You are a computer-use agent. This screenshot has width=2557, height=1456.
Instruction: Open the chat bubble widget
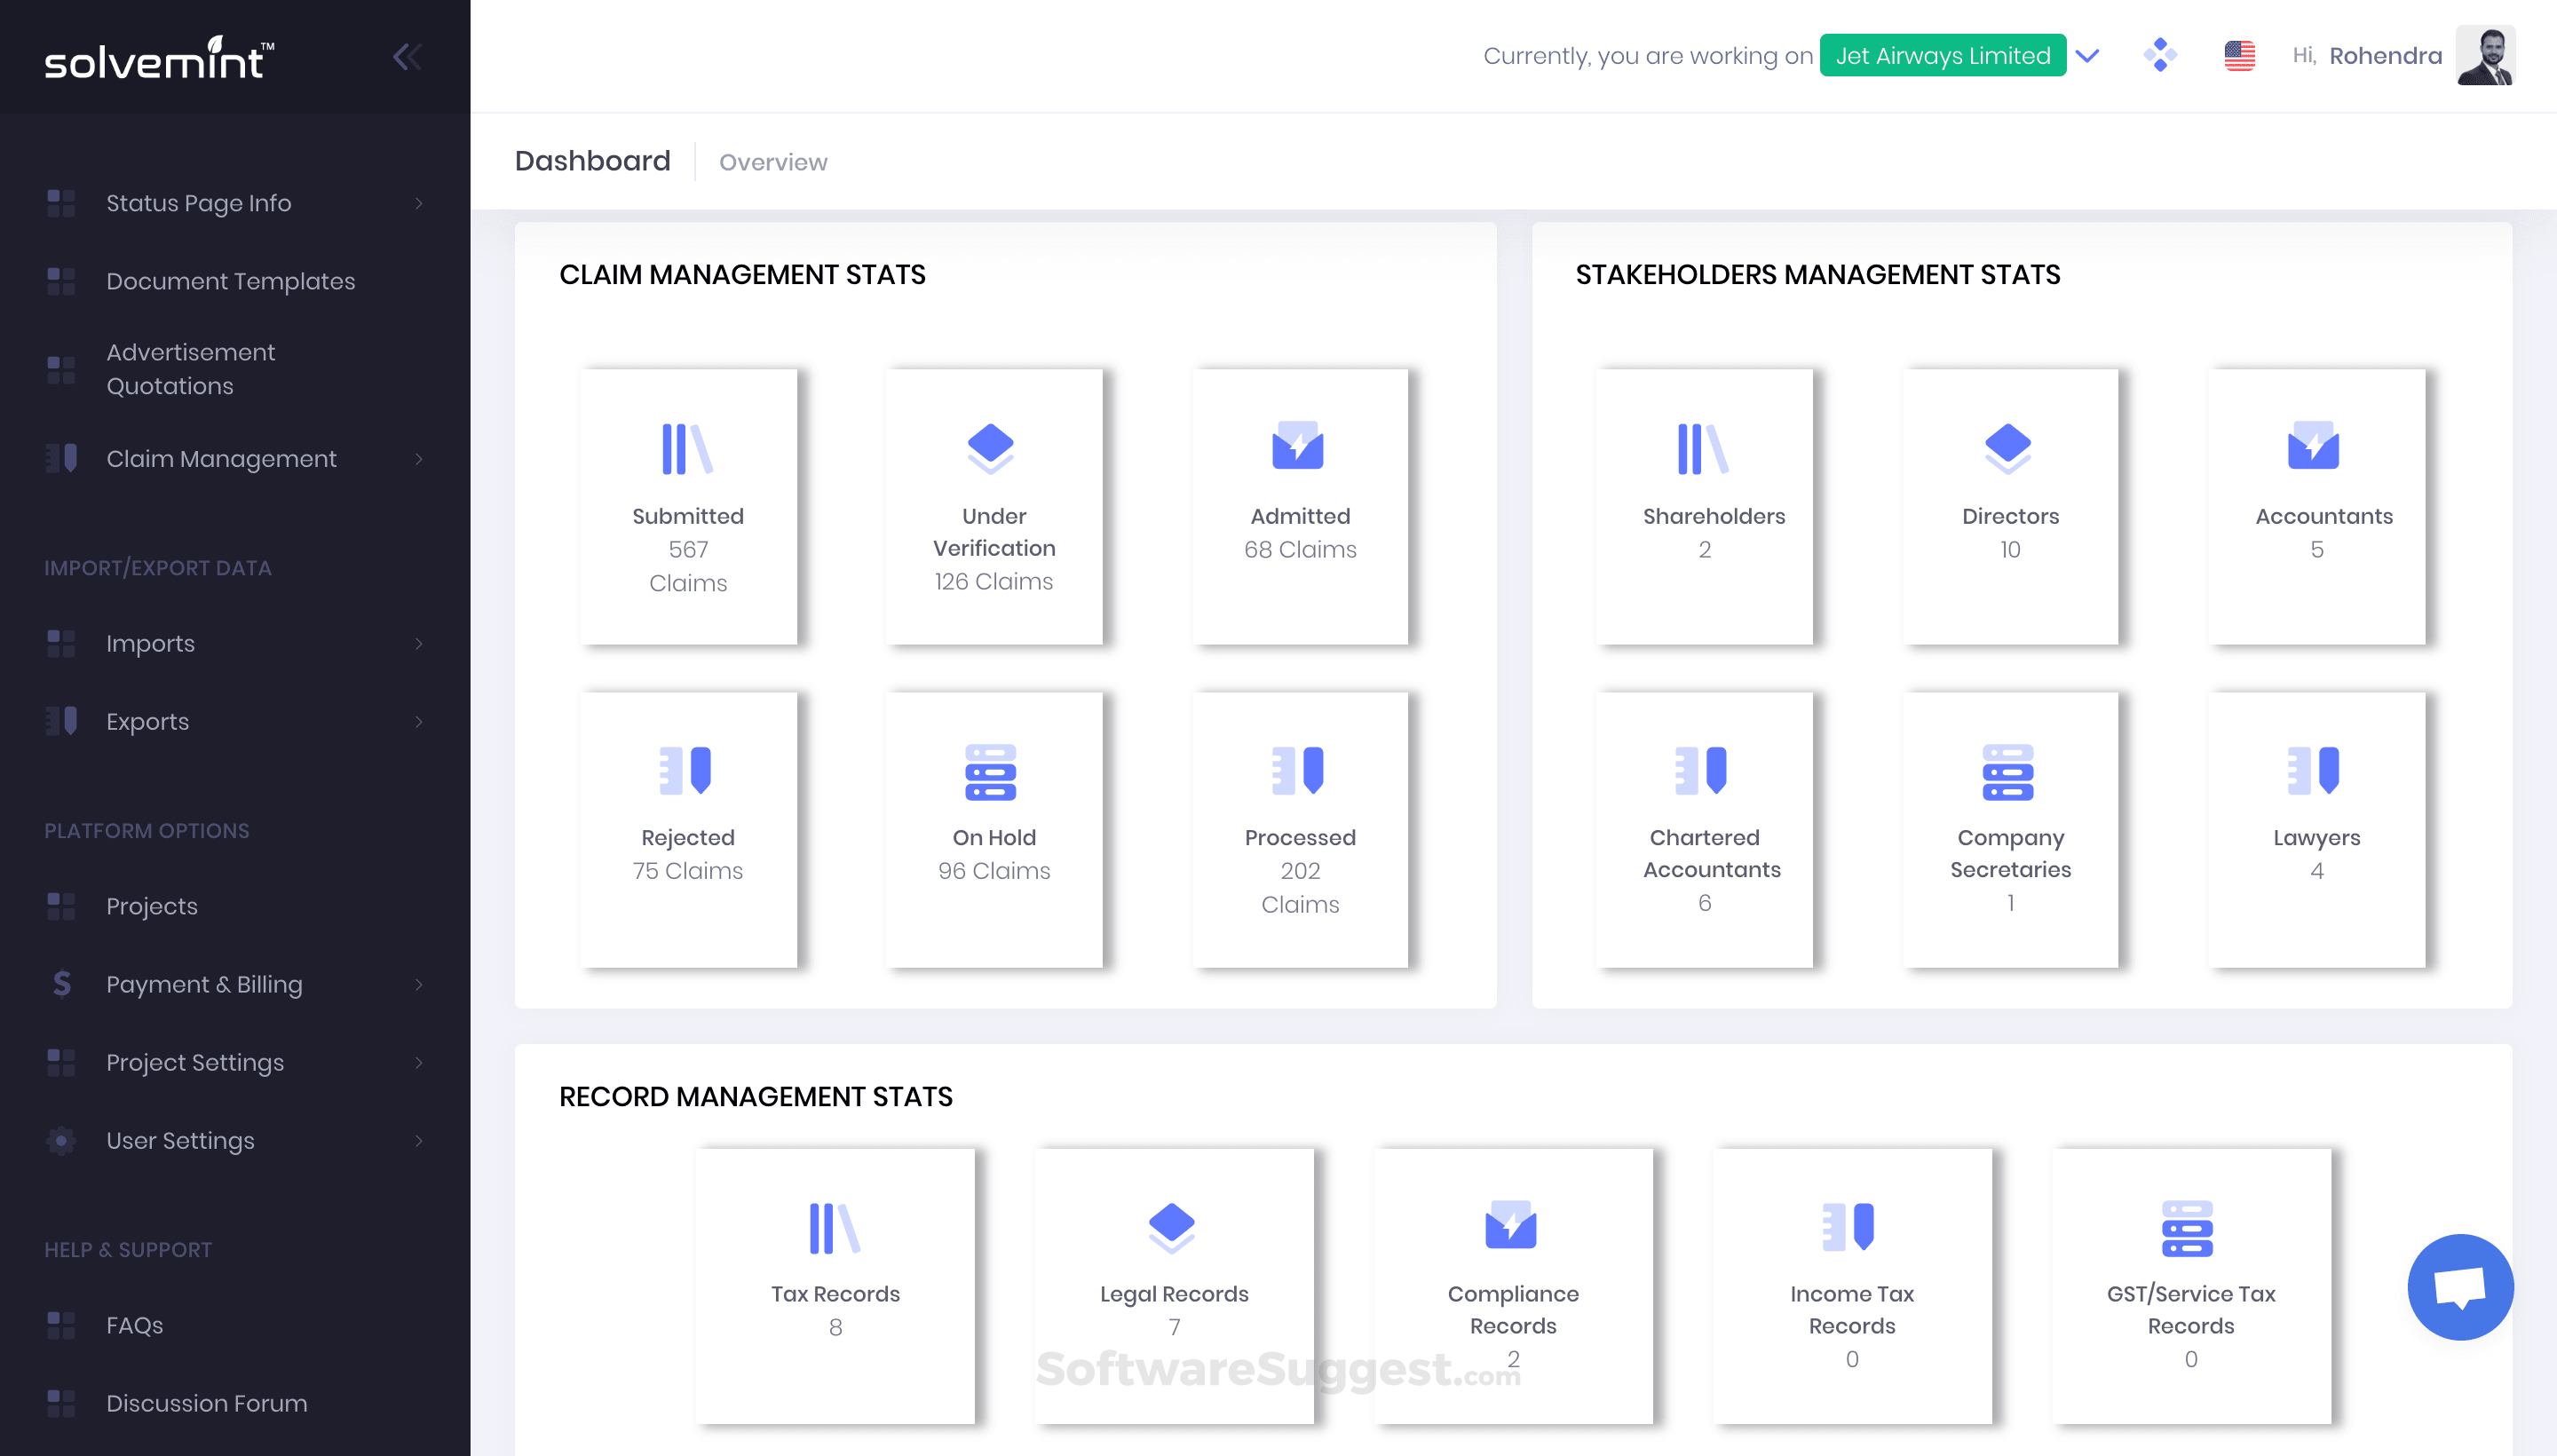click(2459, 1286)
